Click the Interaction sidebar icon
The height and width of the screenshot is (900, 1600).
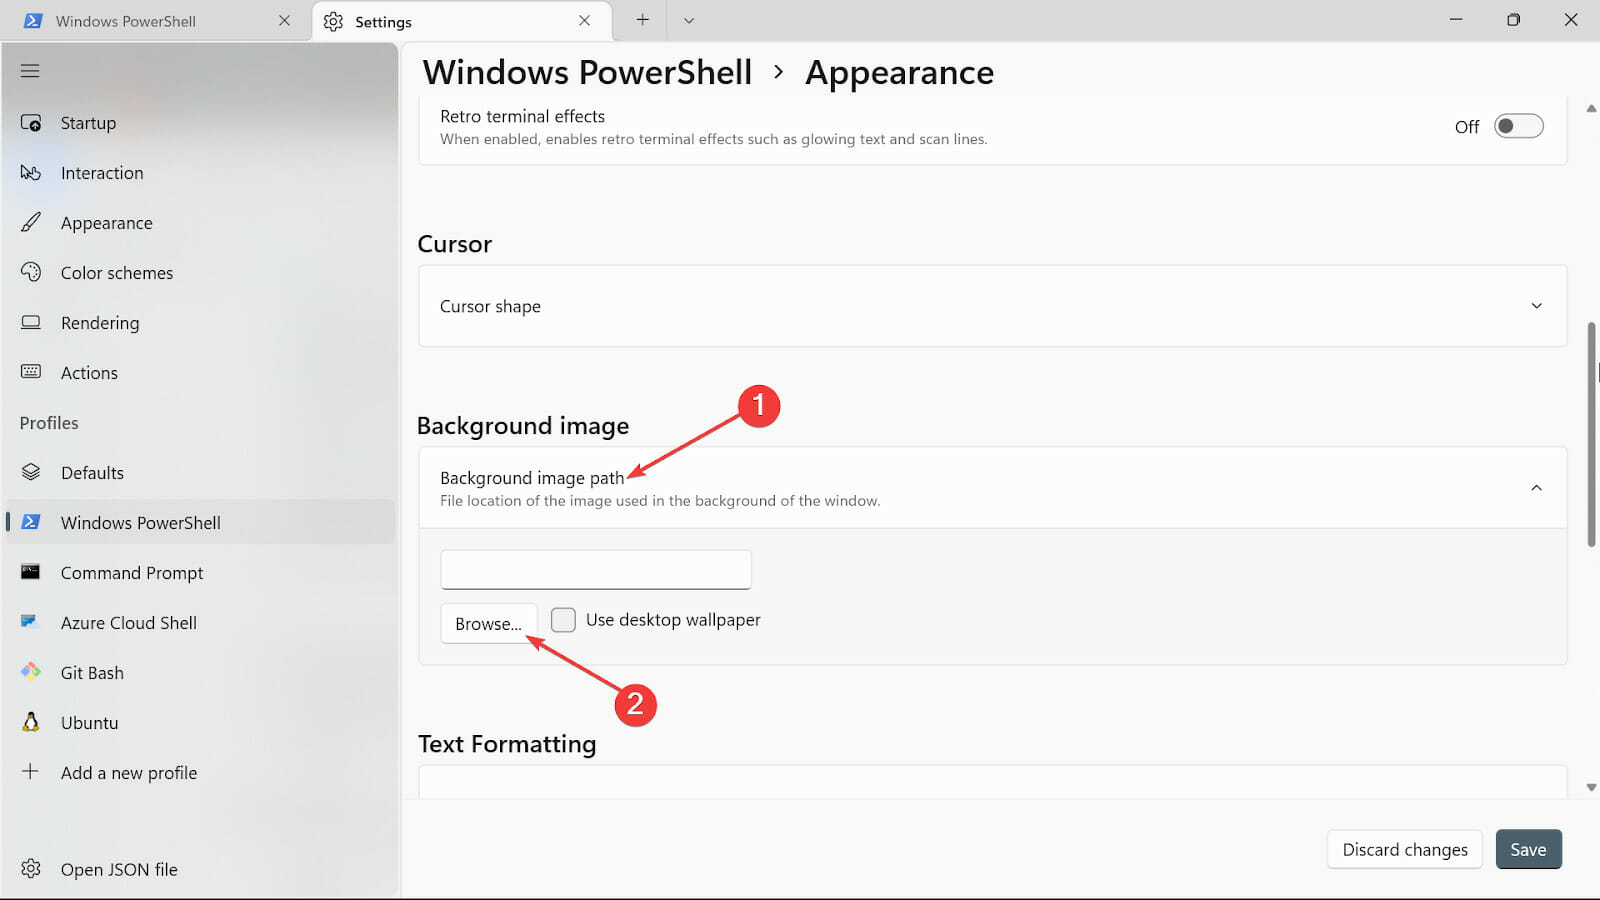point(31,173)
